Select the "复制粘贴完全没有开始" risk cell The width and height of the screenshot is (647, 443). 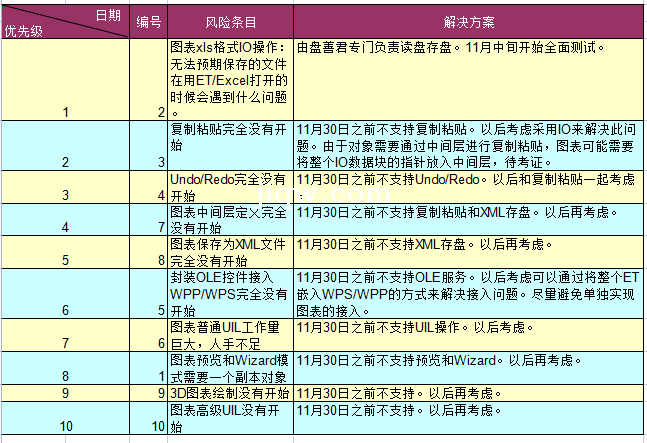[x=230, y=145]
